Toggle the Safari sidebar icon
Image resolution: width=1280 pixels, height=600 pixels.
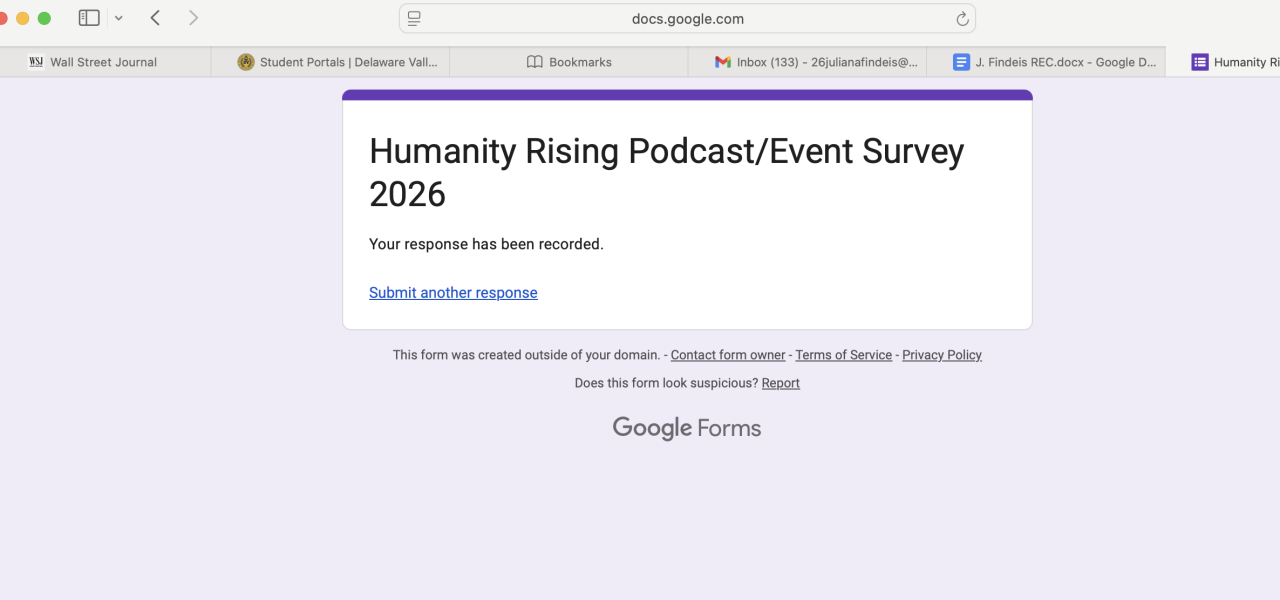pos(89,18)
